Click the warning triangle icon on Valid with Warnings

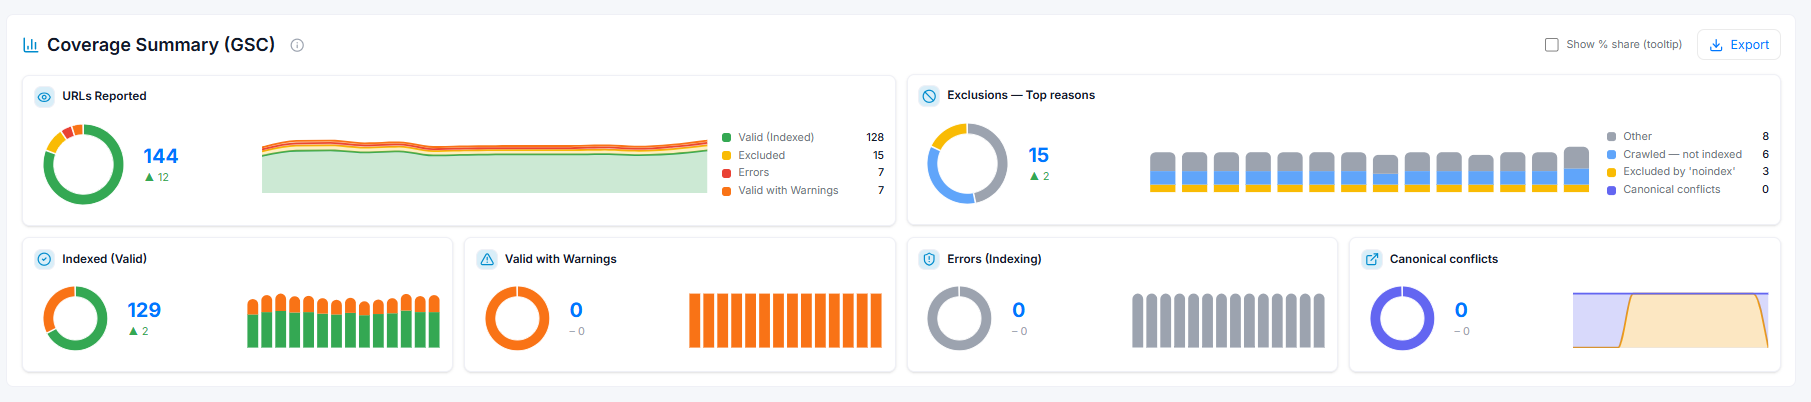487,259
